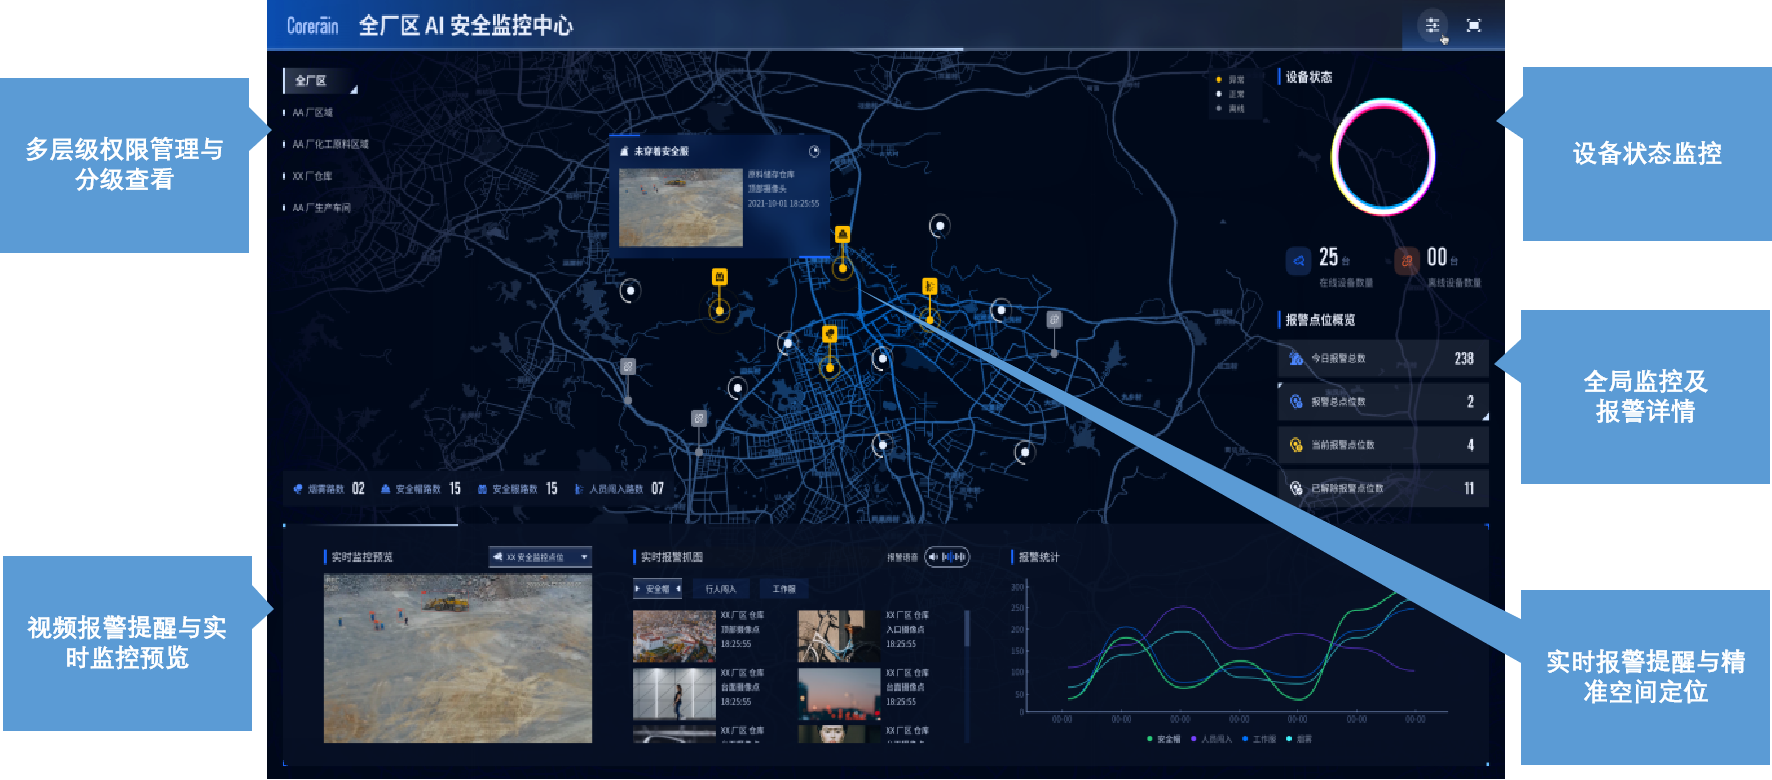
Task: Select AA厂生产车间 in the area list
Action: 320,208
